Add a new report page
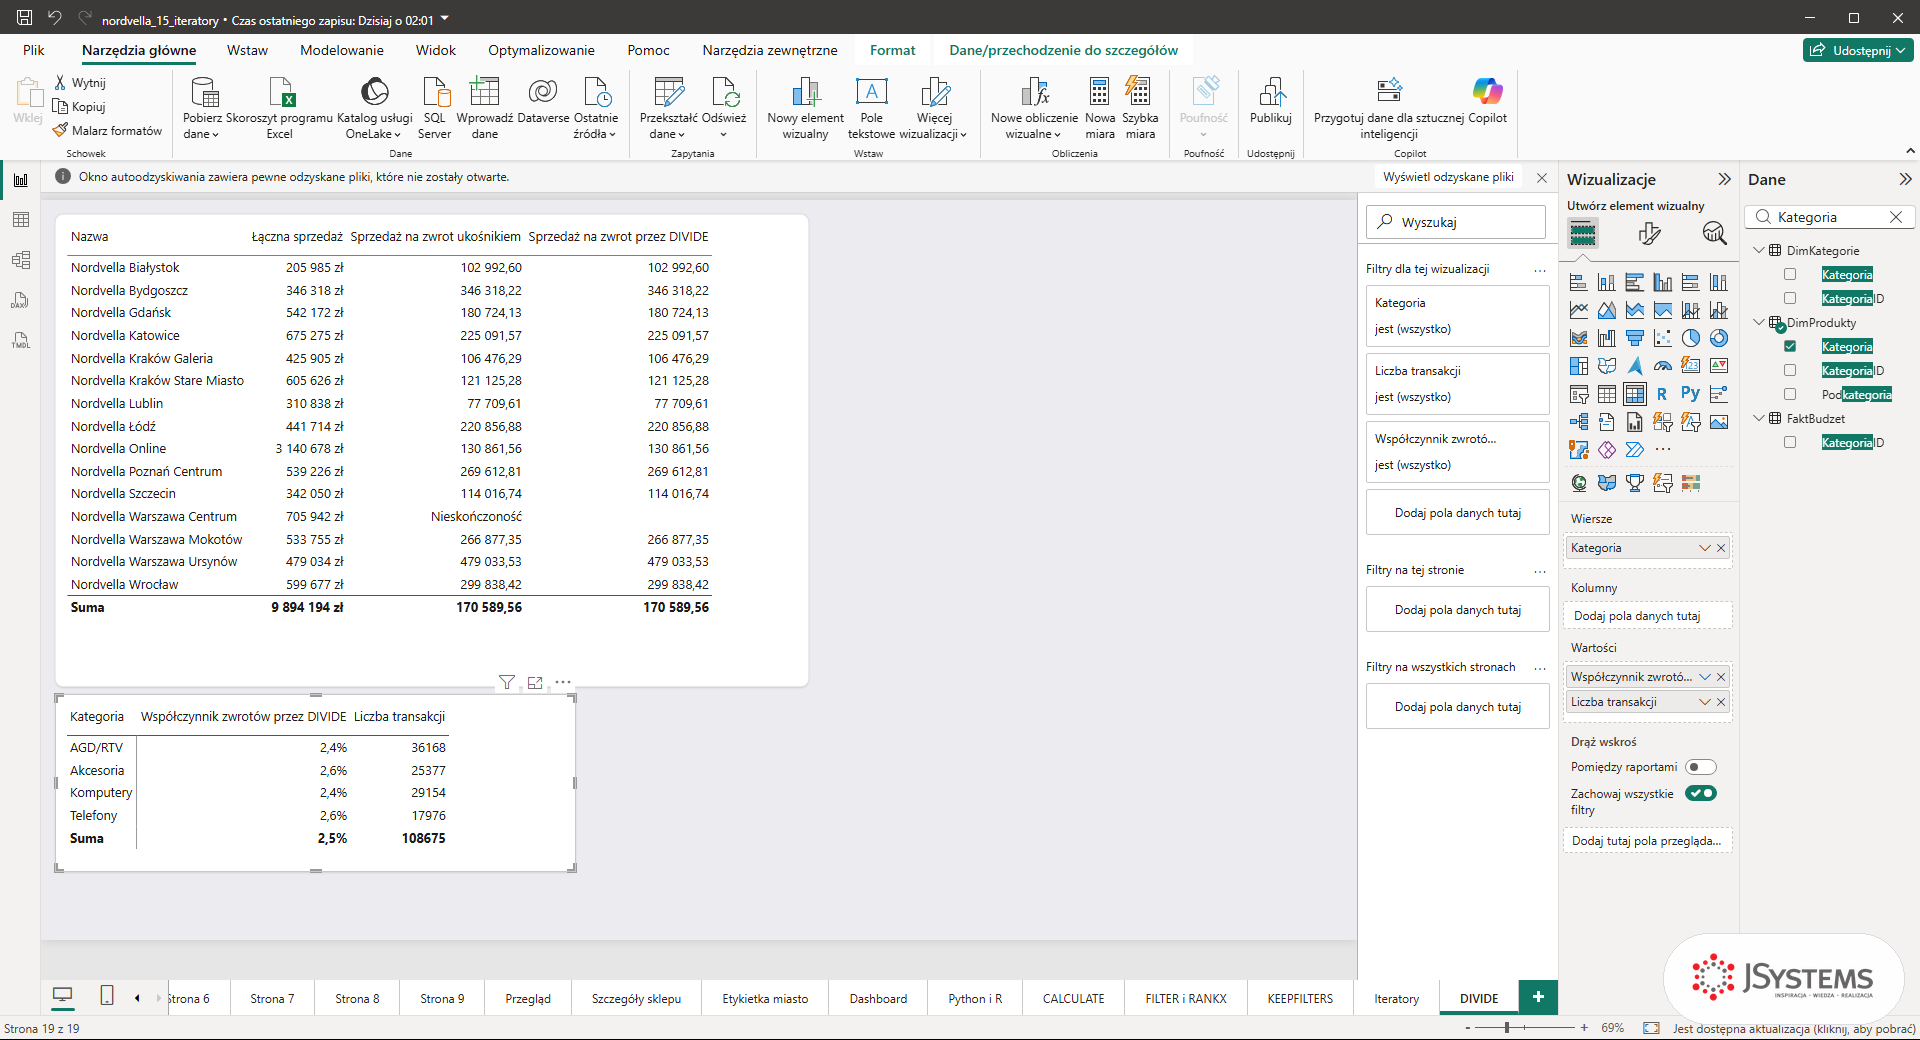 [x=1538, y=997]
